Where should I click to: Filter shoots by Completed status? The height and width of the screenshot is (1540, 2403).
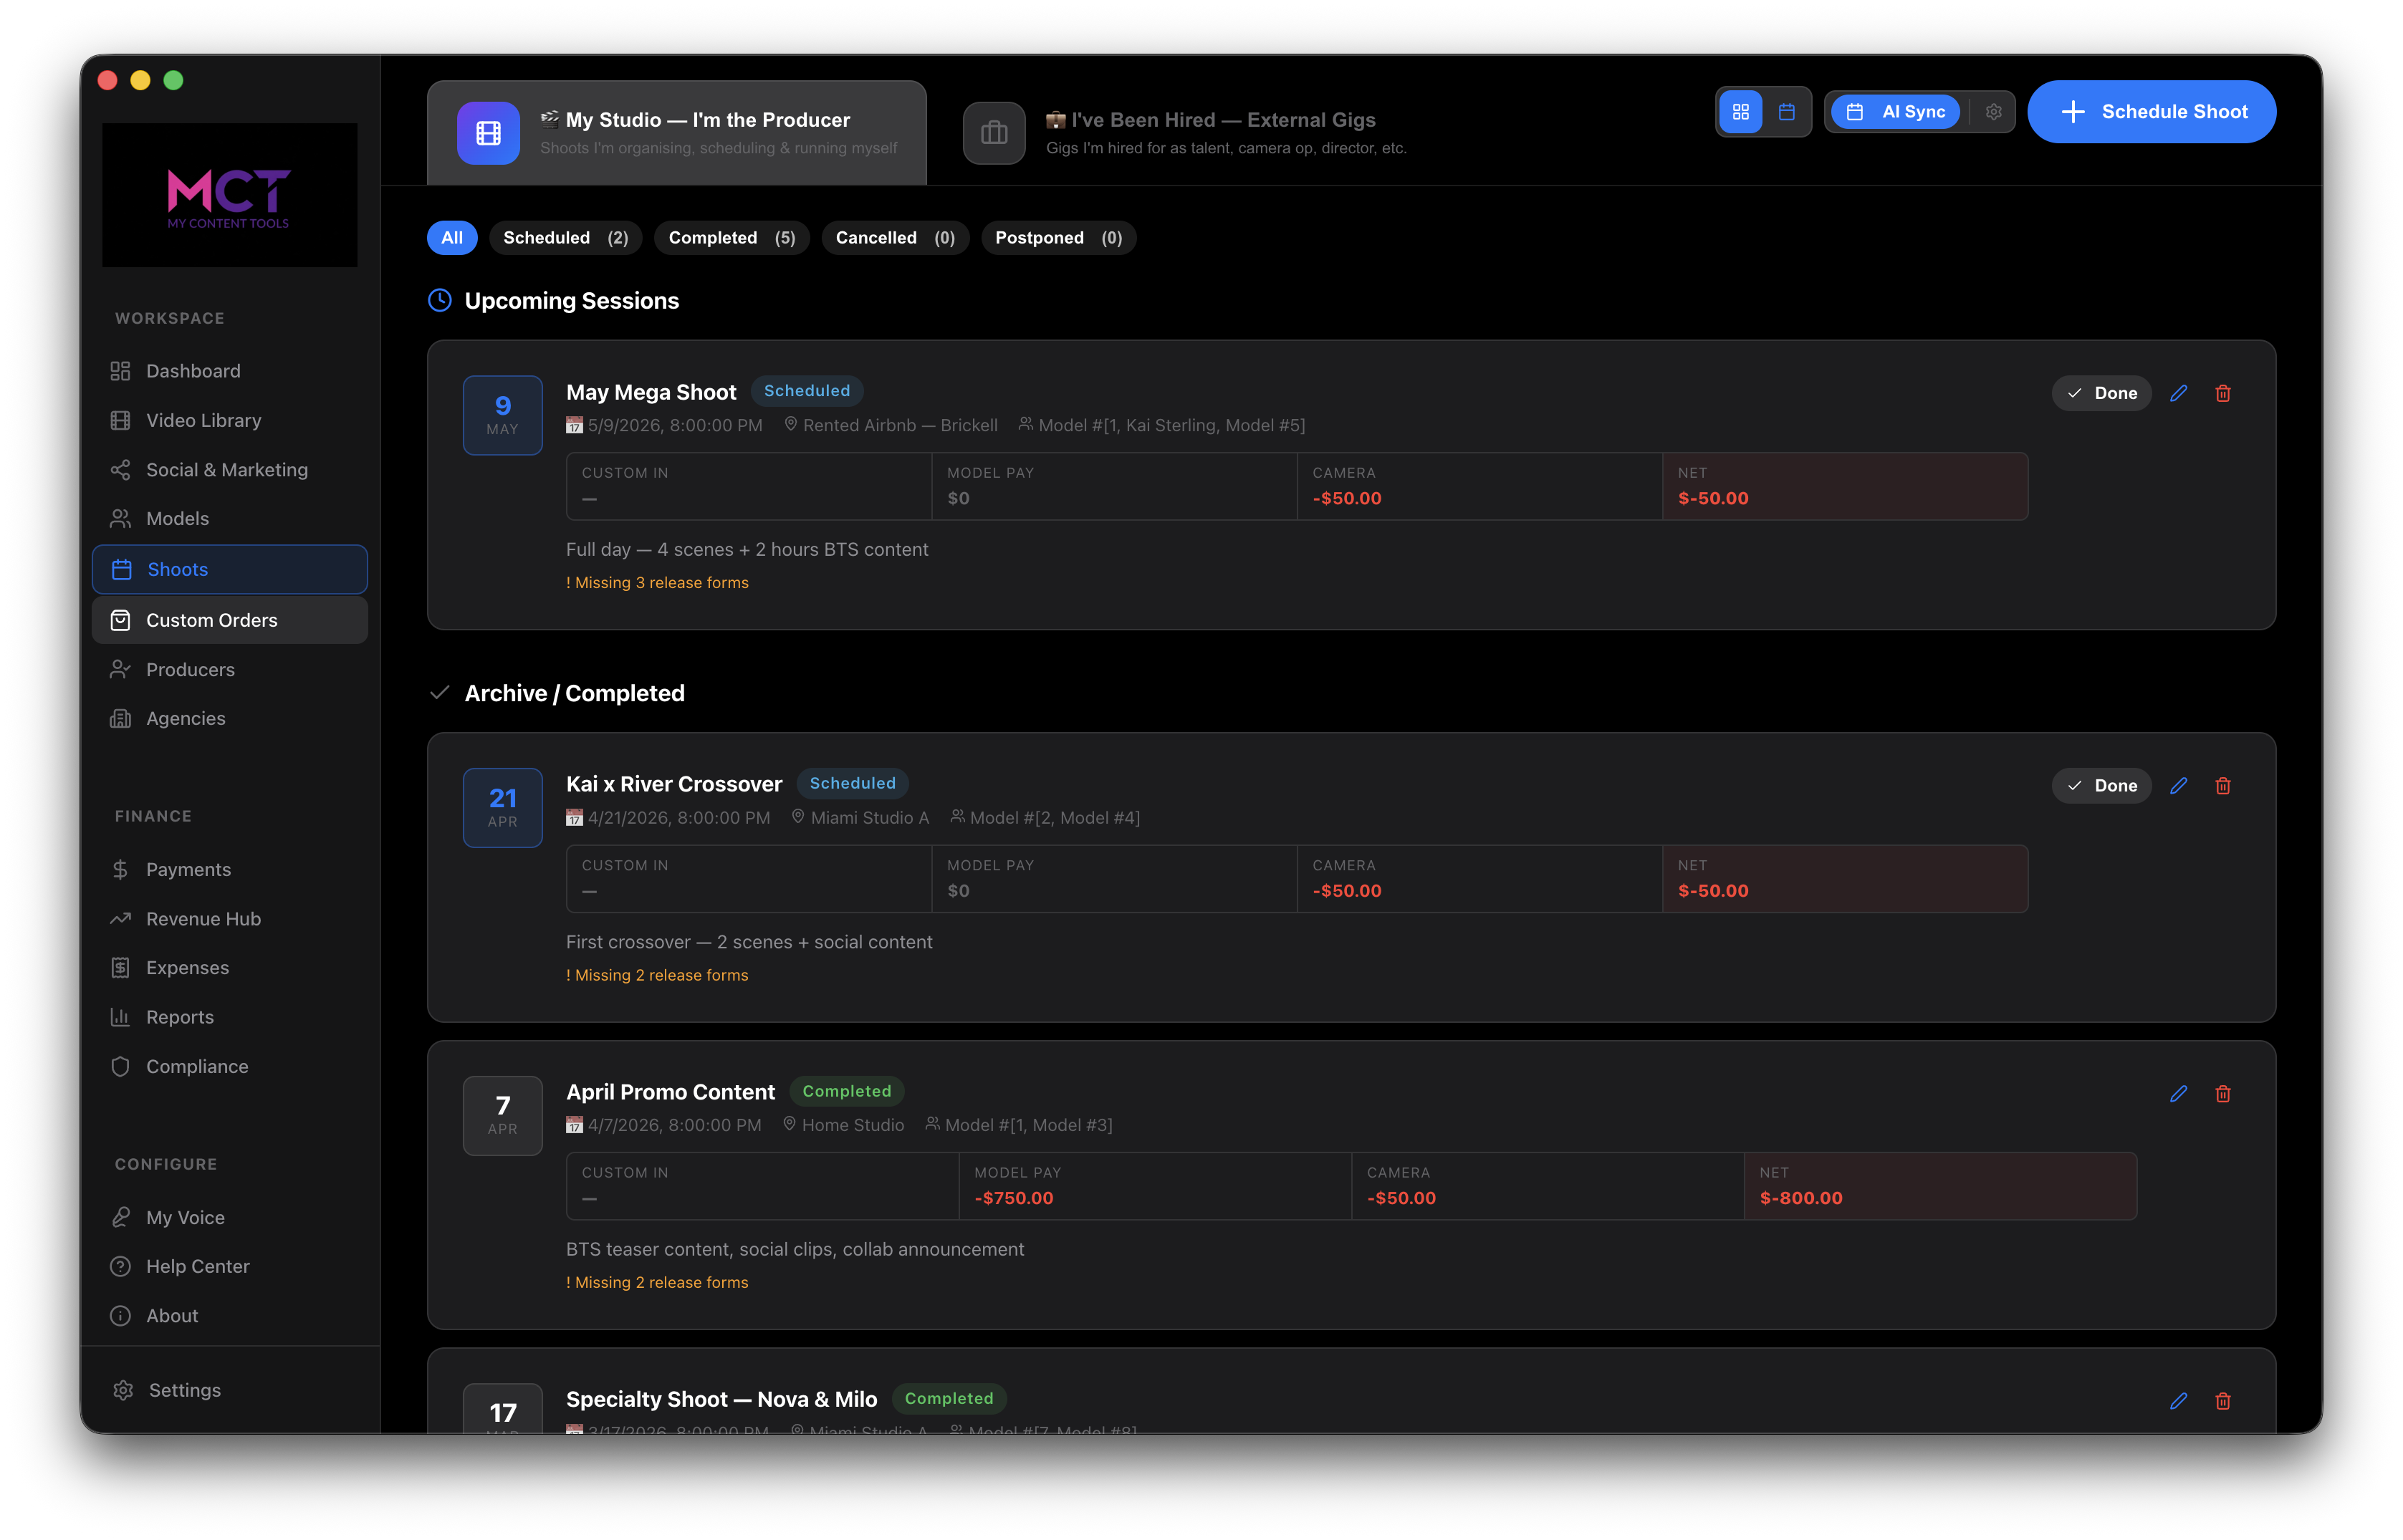[731, 237]
